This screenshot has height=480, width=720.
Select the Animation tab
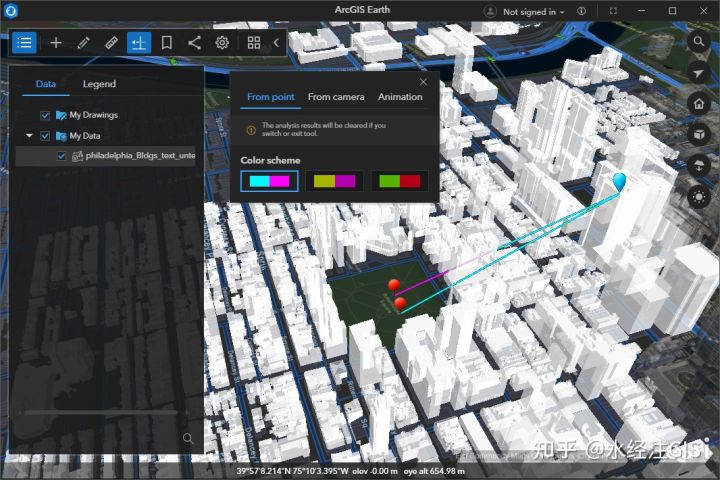point(400,97)
